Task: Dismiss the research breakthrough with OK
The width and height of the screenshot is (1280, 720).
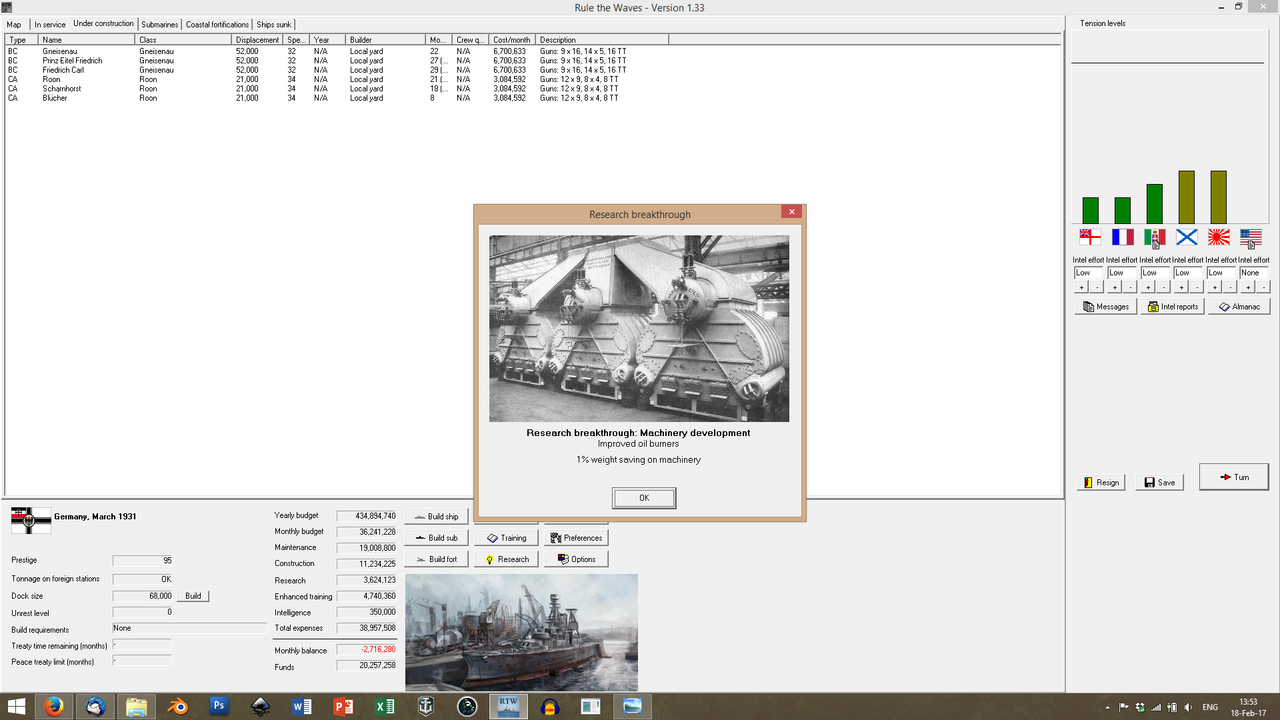Action: (643, 497)
